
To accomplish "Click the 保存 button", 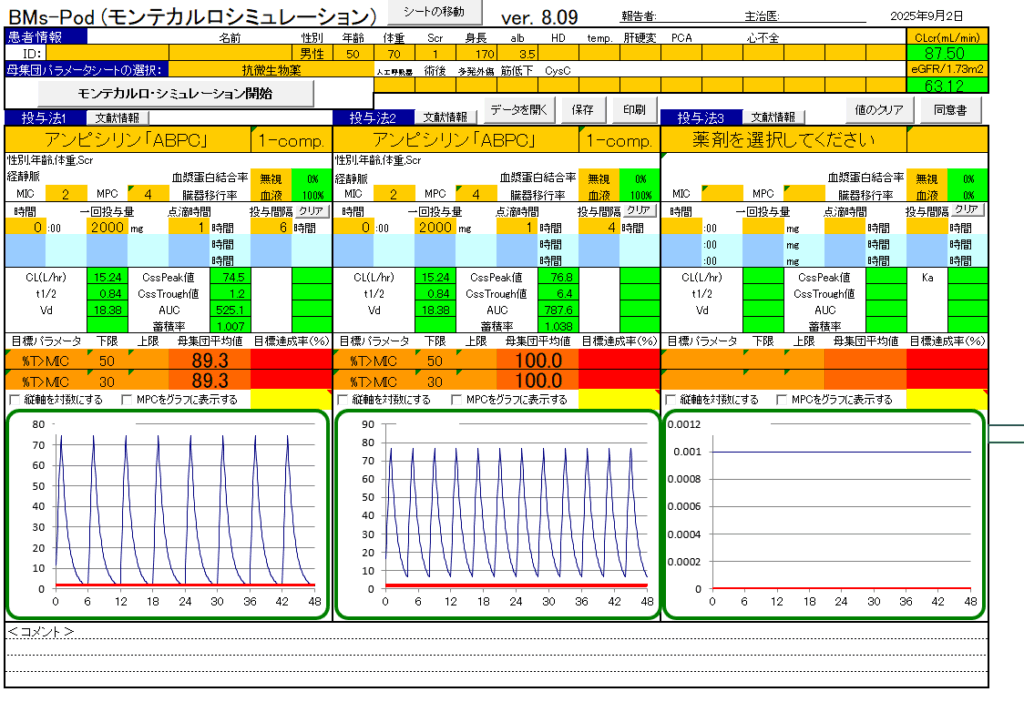I will click(x=583, y=109).
